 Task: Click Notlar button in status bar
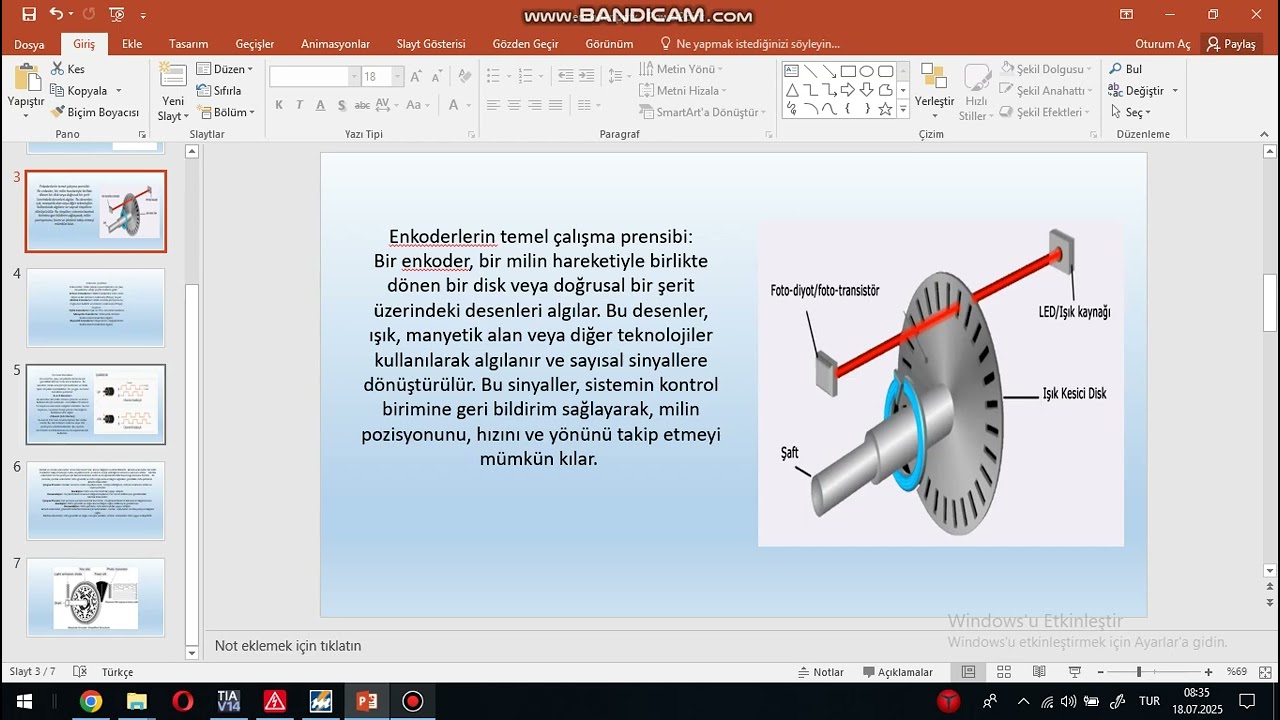tap(821, 672)
